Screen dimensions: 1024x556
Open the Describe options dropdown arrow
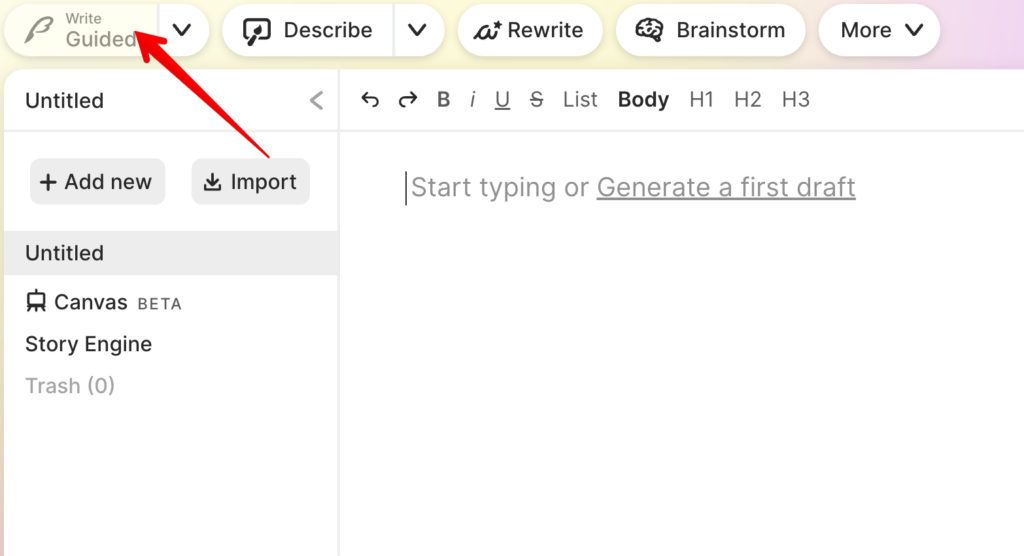click(417, 30)
